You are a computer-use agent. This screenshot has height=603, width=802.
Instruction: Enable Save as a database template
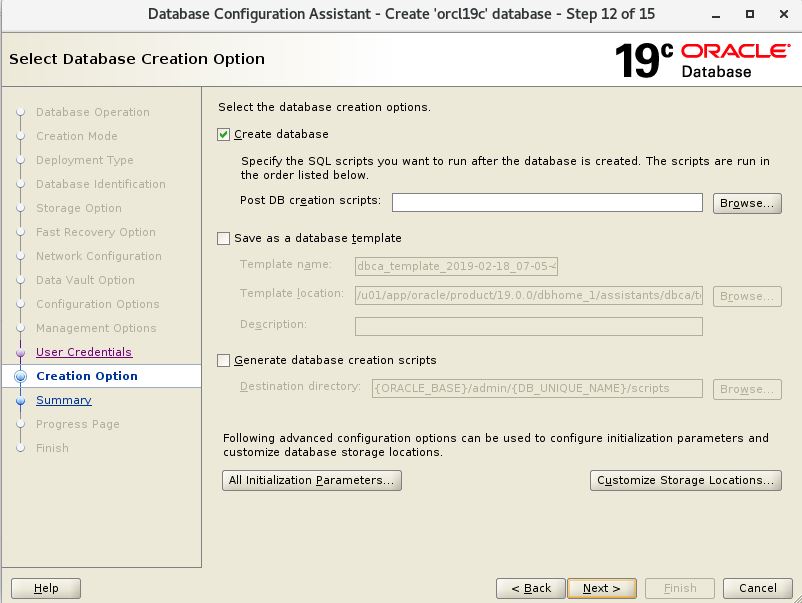point(224,238)
